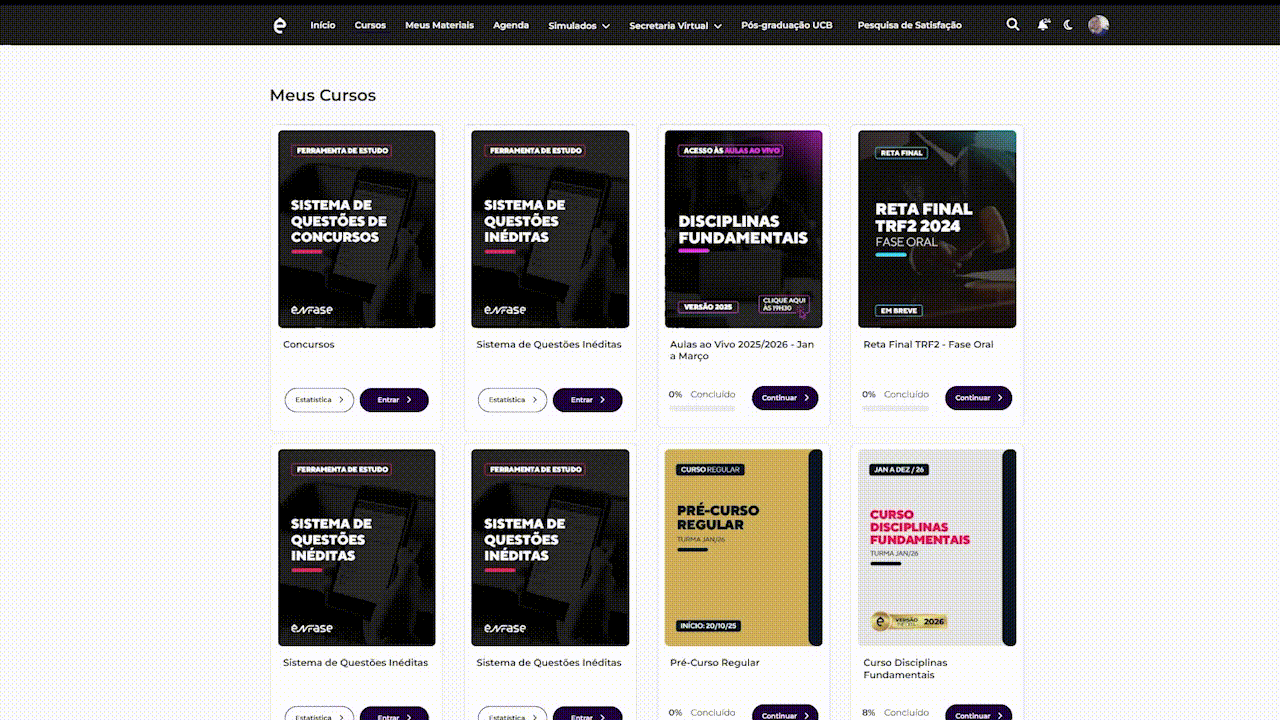
Task: Expand the Secretaria Virtual dropdown
Action: point(675,26)
